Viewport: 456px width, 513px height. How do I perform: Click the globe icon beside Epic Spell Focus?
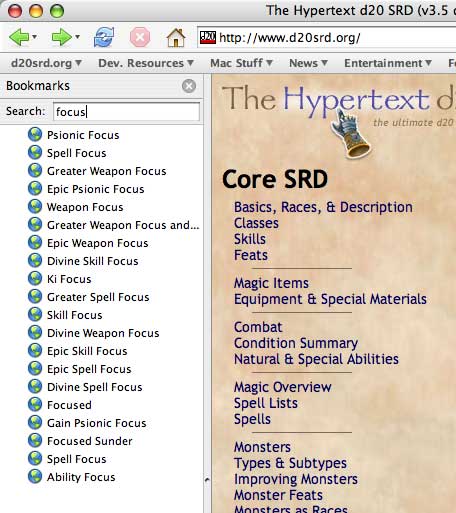pyautogui.click(x=35, y=369)
